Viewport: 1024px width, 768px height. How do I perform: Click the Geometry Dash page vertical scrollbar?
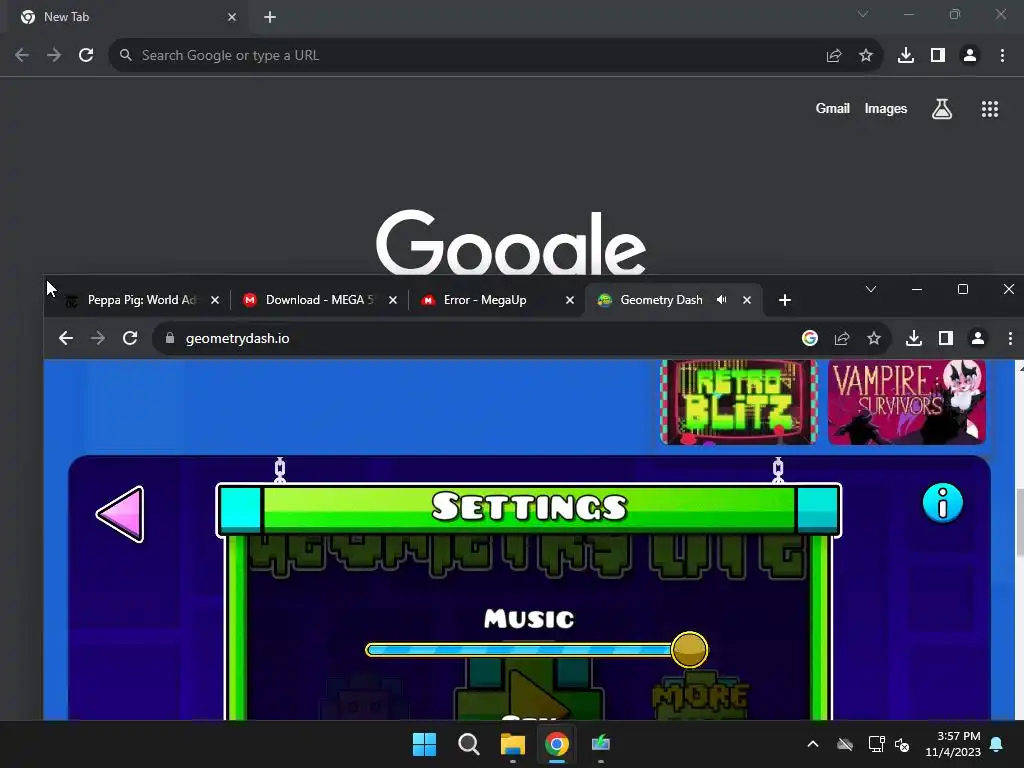(x=1019, y=522)
